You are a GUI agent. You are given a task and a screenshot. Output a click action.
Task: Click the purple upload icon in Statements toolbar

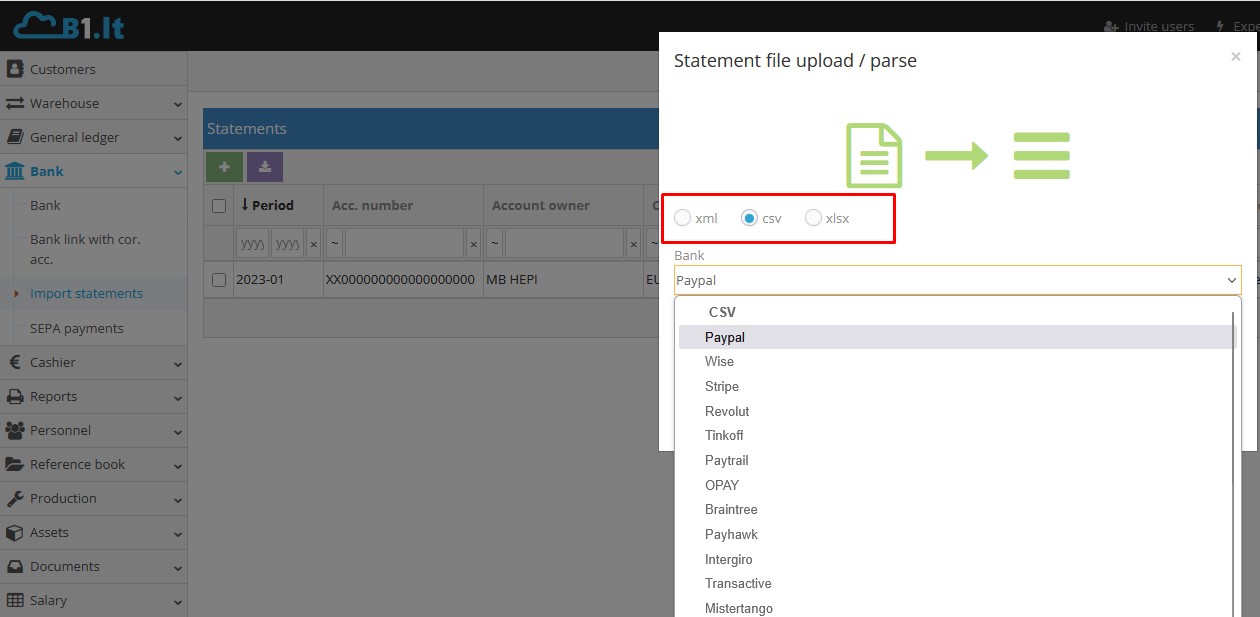tap(264, 166)
